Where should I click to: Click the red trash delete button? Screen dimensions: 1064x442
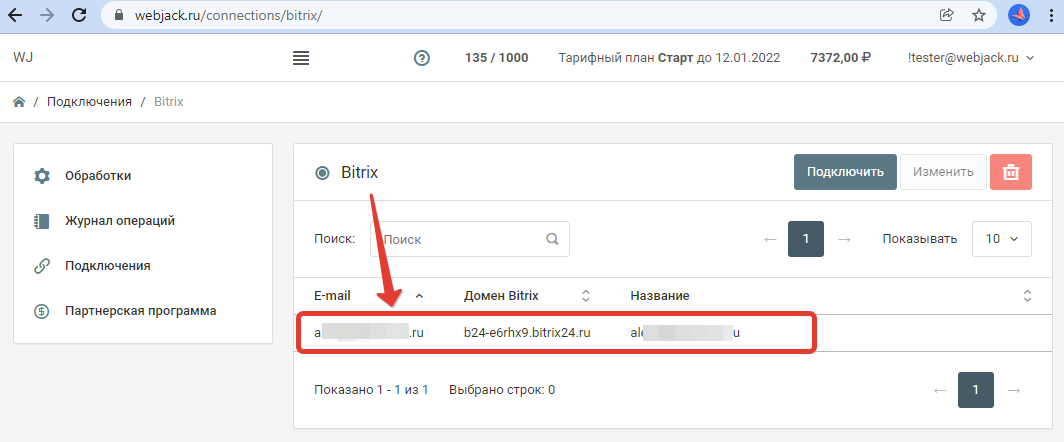click(1011, 172)
